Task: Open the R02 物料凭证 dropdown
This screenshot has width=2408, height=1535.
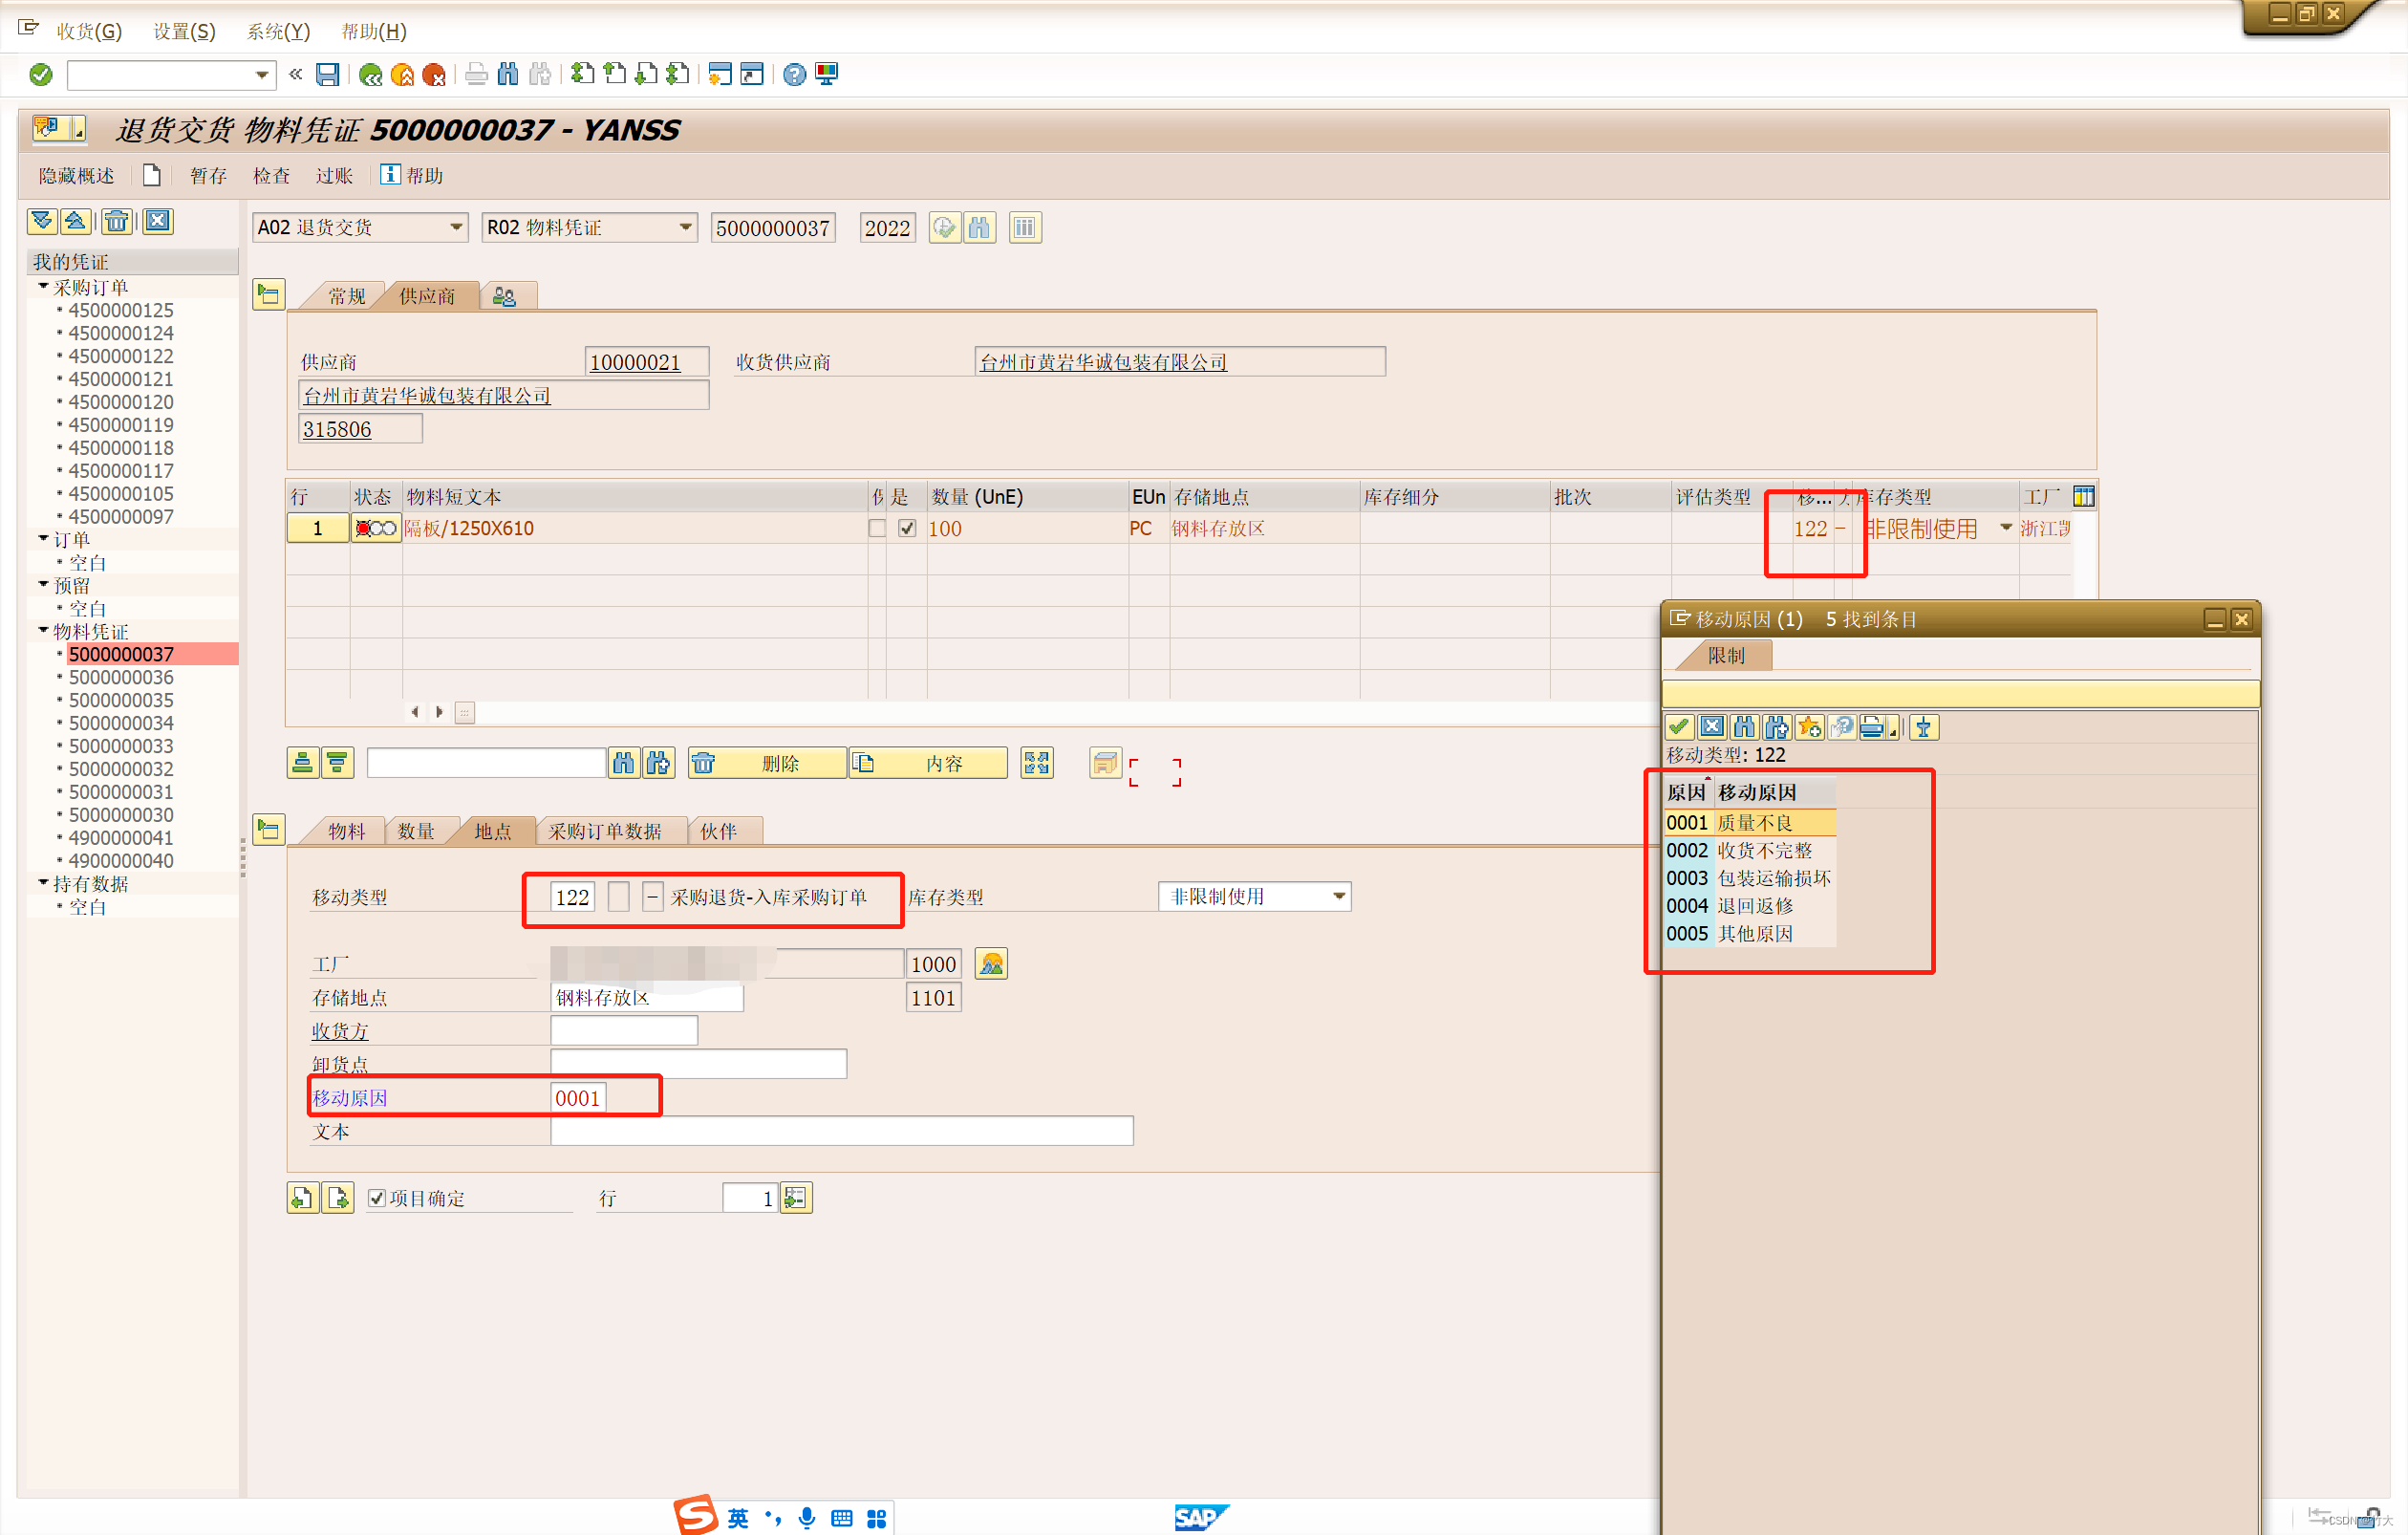Action: click(685, 227)
